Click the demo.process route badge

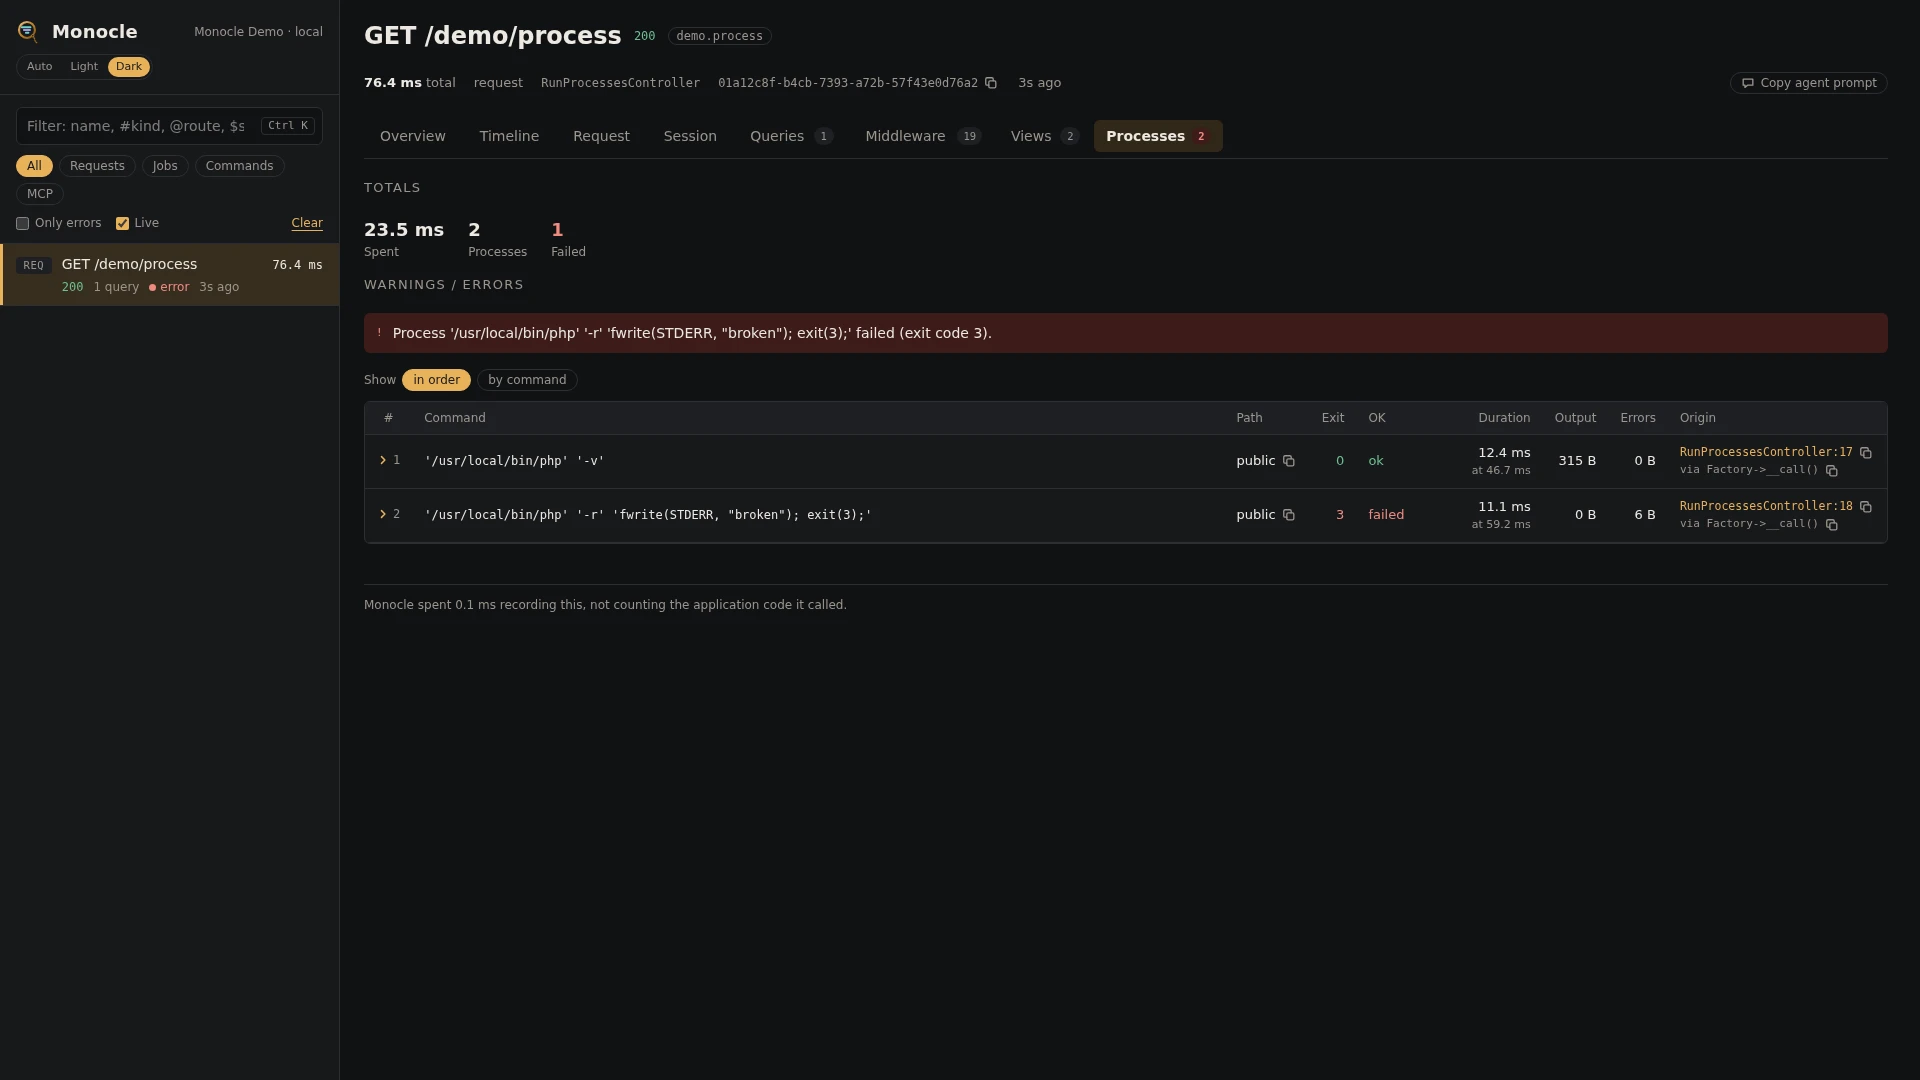point(720,36)
